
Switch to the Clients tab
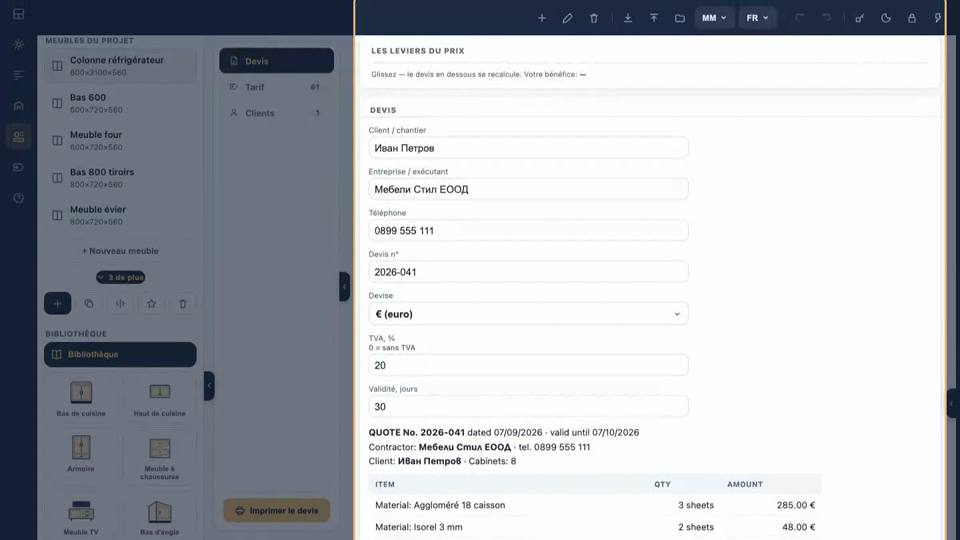tap(277, 113)
